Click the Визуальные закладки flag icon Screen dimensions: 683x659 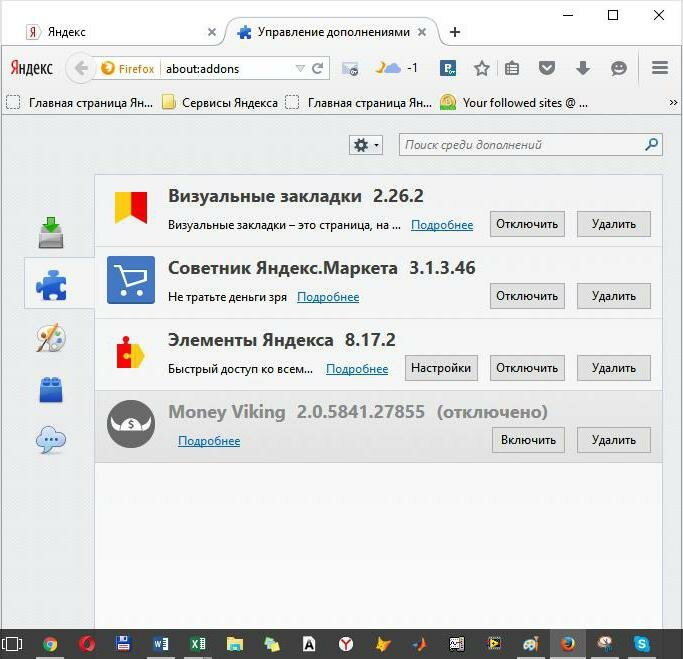(131, 207)
